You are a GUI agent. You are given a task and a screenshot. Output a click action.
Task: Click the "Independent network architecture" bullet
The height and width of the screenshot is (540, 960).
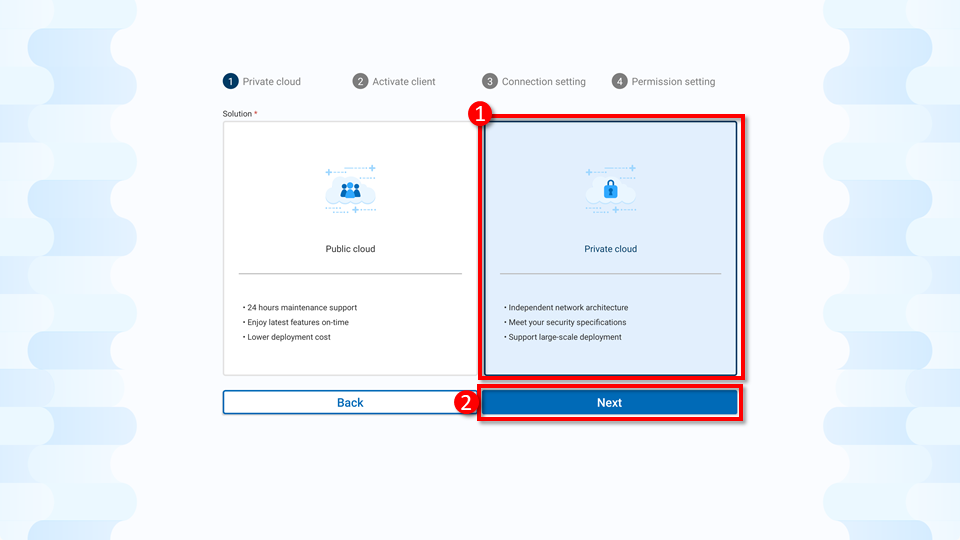coord(568,308)
